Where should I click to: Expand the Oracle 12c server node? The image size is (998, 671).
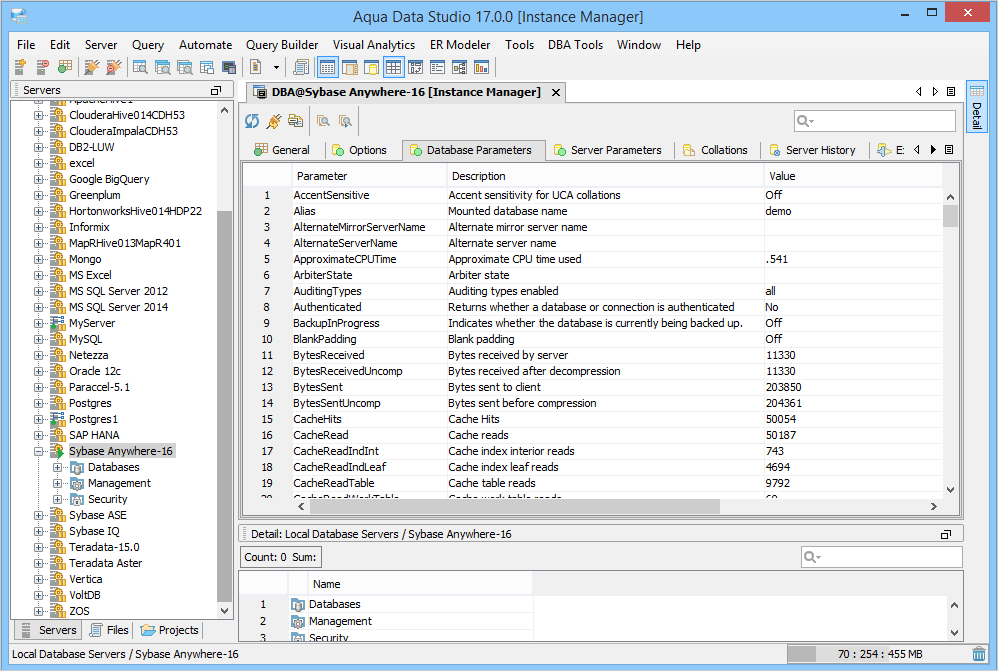coord(39,371)
